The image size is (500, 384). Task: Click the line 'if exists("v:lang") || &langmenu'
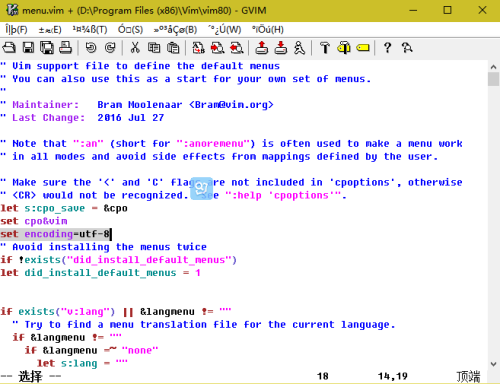[x=116, y=312]
